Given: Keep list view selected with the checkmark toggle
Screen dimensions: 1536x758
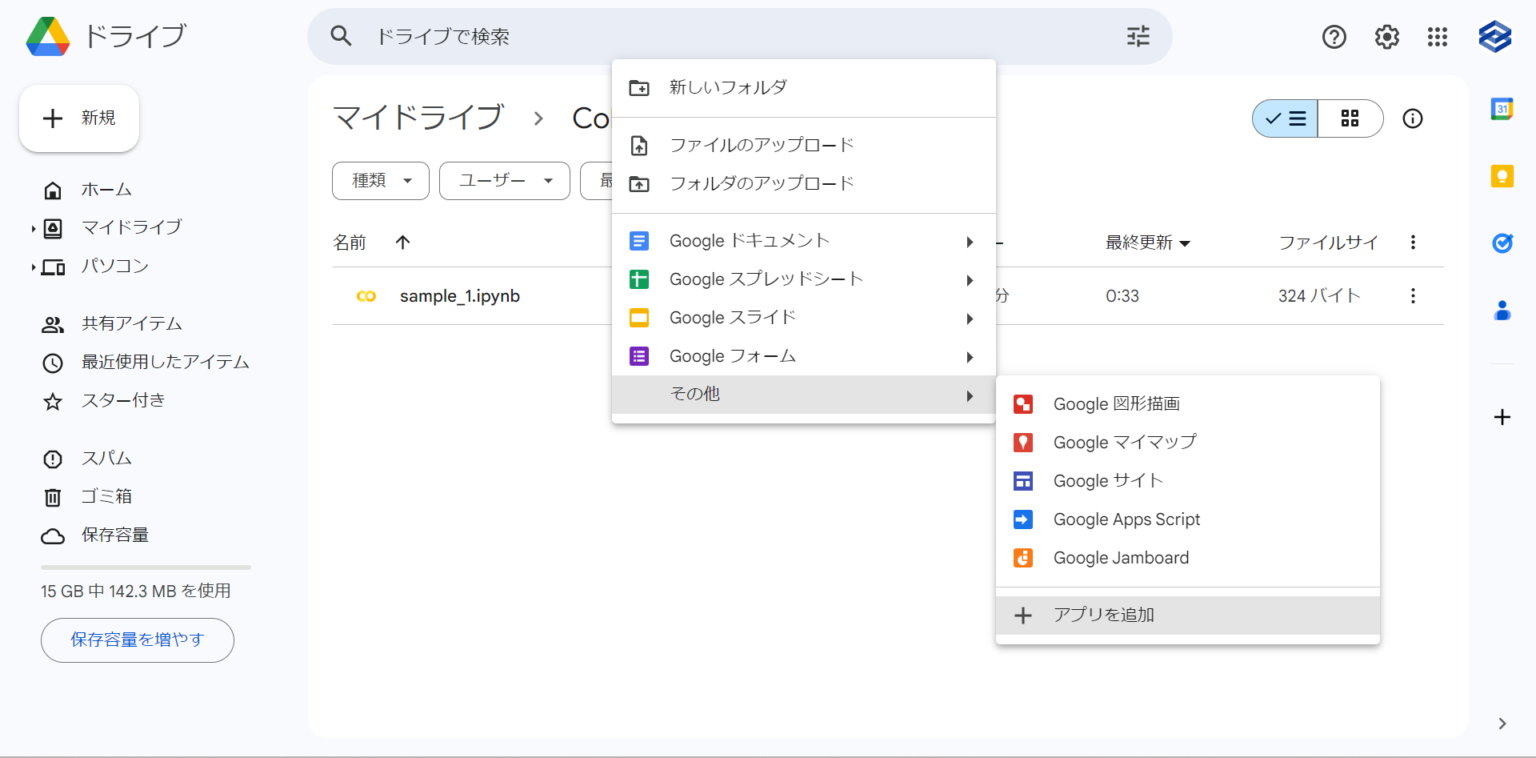Looking at the screenshot, I should tap(1284, 118).
